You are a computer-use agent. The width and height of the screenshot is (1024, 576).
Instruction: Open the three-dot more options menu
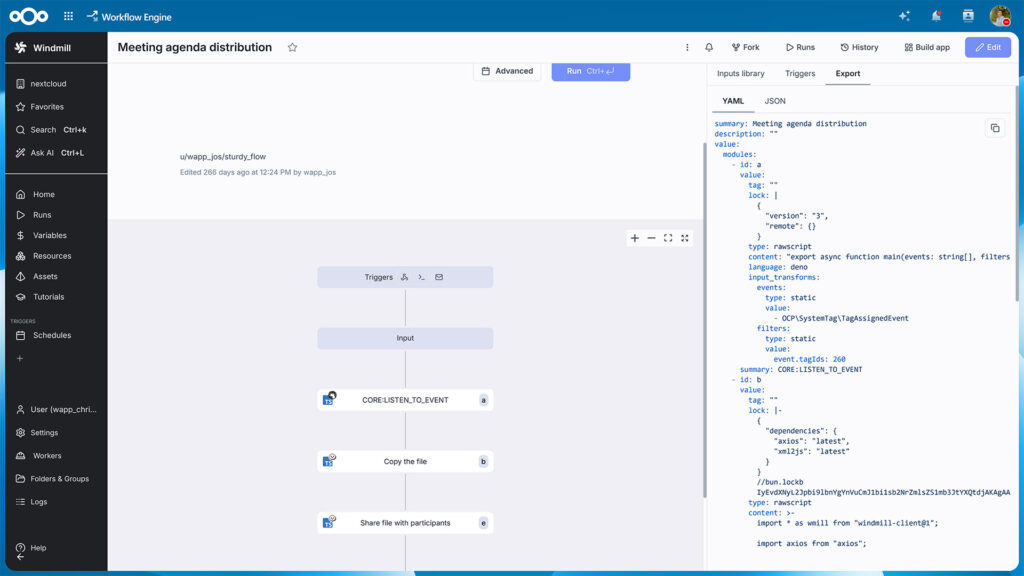pyautogui.click(x=687, y=47)
